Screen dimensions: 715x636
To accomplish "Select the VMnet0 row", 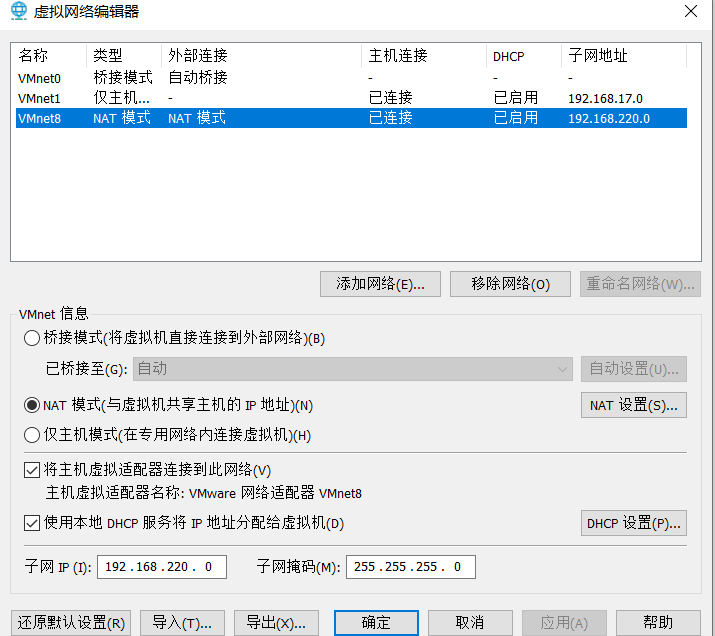I will [x=351, y=78].
